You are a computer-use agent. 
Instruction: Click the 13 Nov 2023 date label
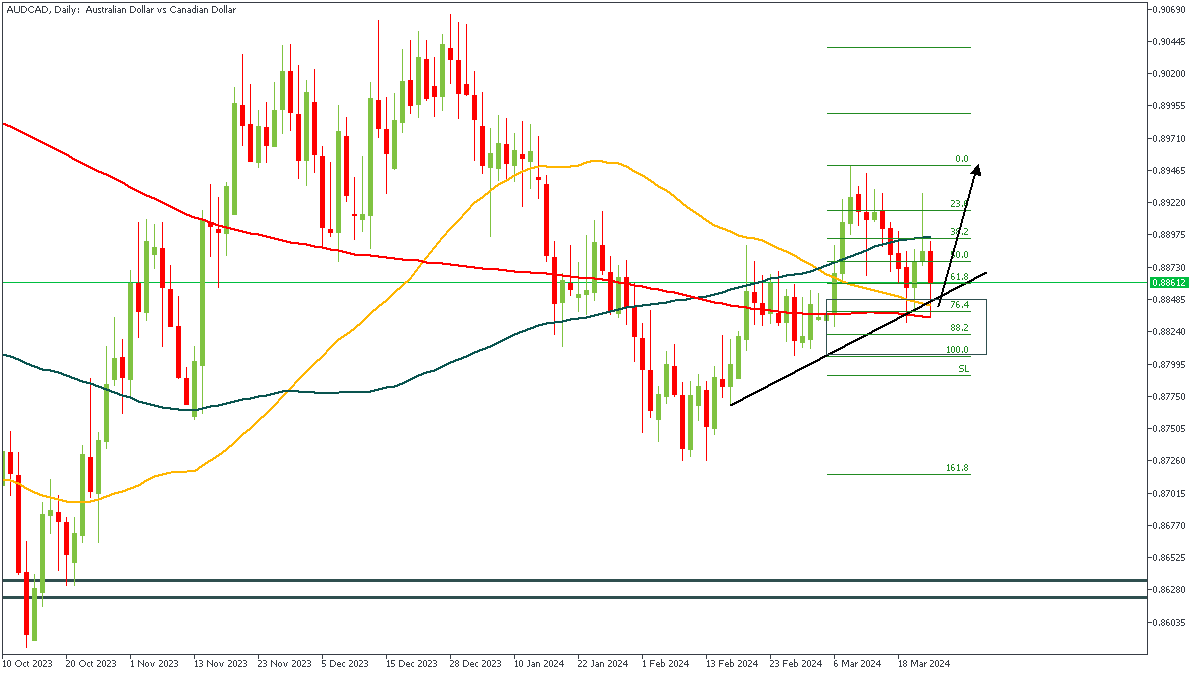219,663
